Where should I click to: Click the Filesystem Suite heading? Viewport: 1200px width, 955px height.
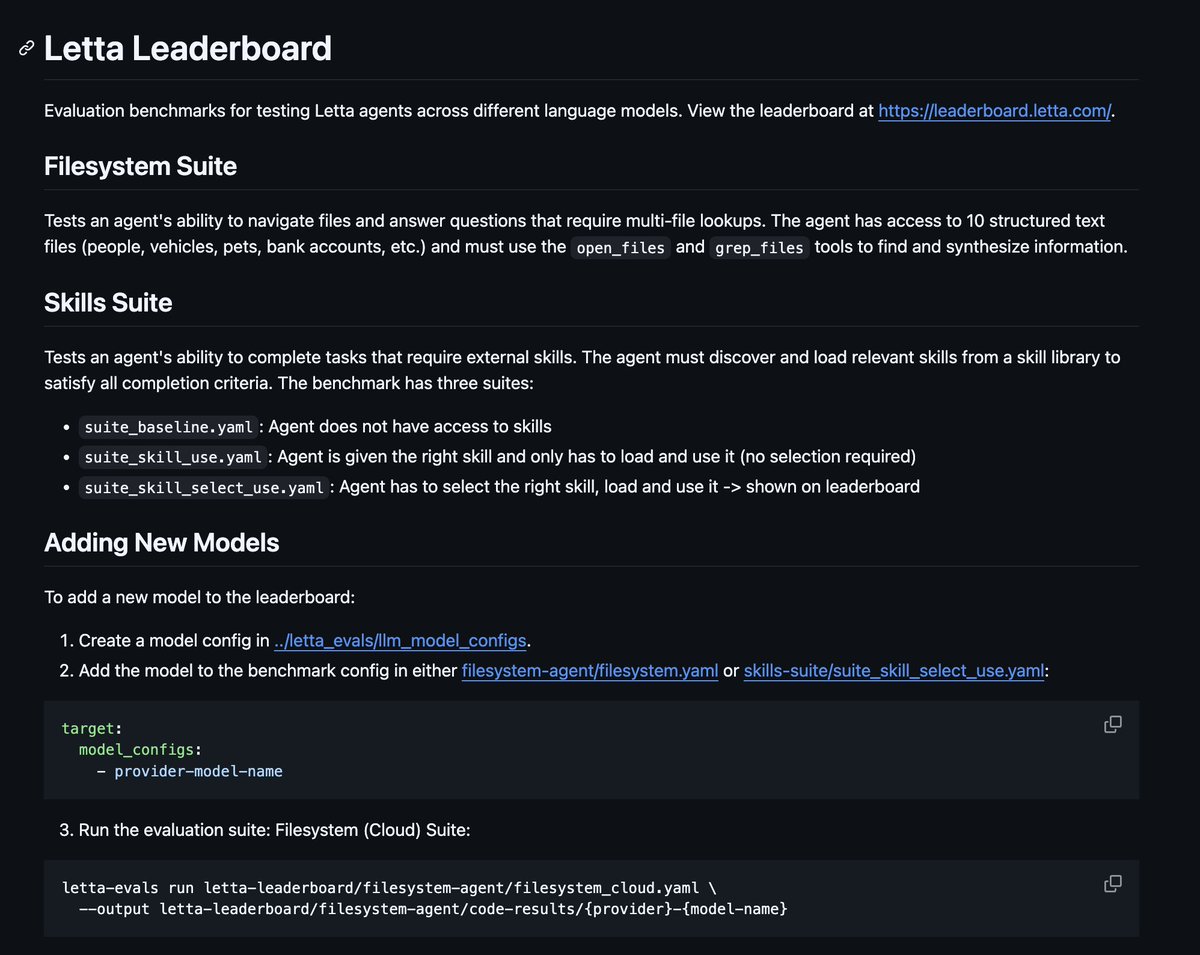140,166
